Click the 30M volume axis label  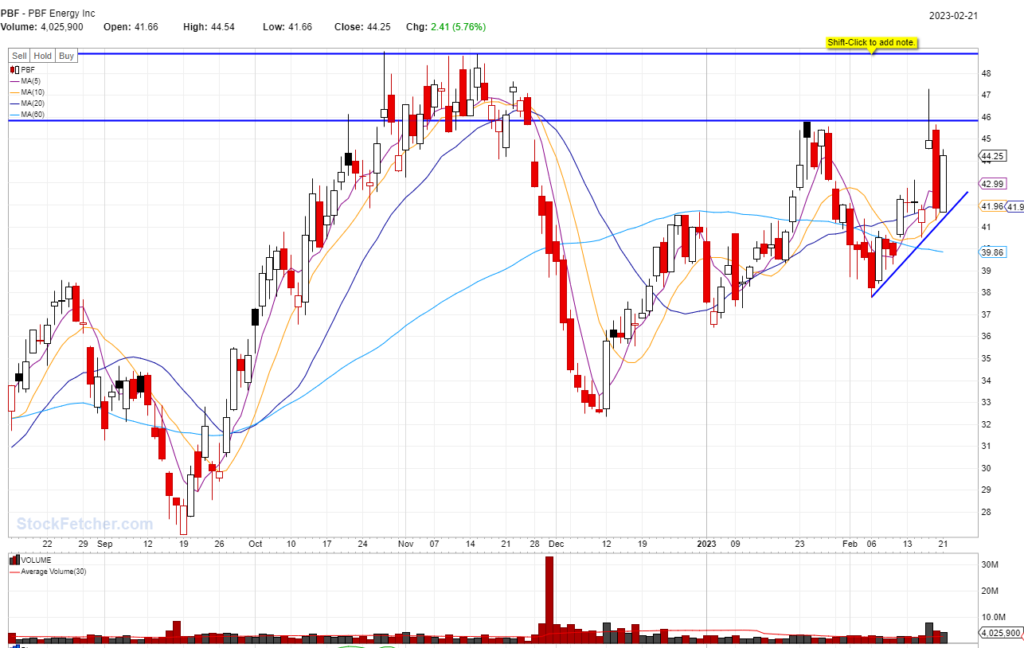(x=989, y=565)
